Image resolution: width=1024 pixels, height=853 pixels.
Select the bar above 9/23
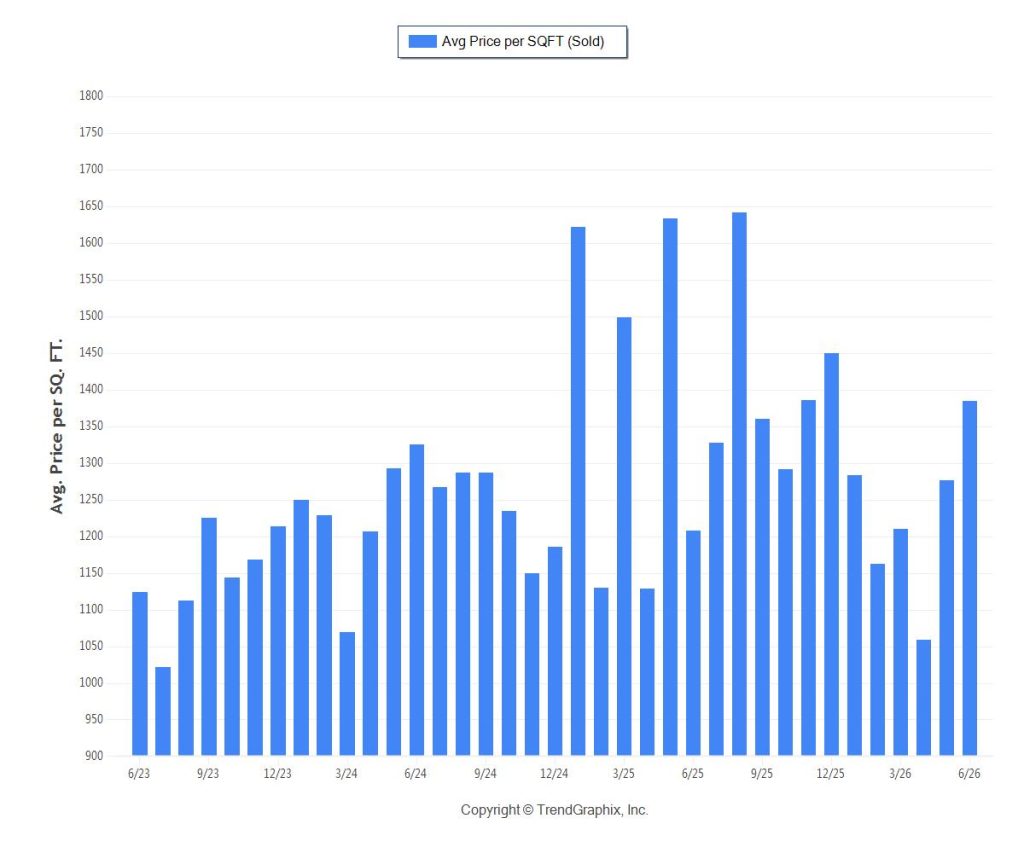209,637
